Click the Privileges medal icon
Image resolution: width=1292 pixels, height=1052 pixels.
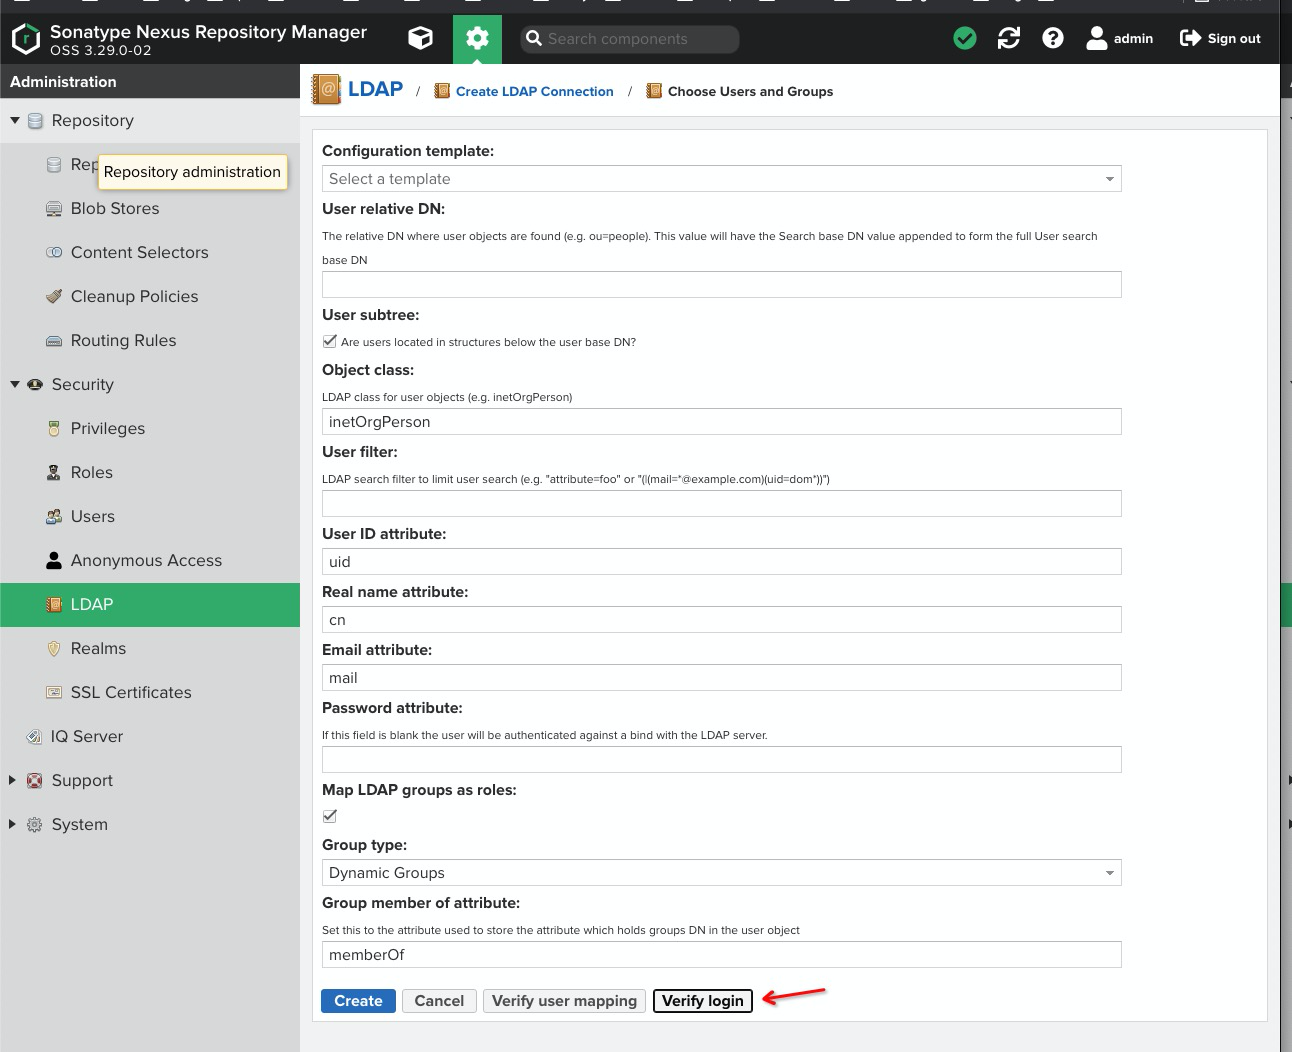coord(54,428)
